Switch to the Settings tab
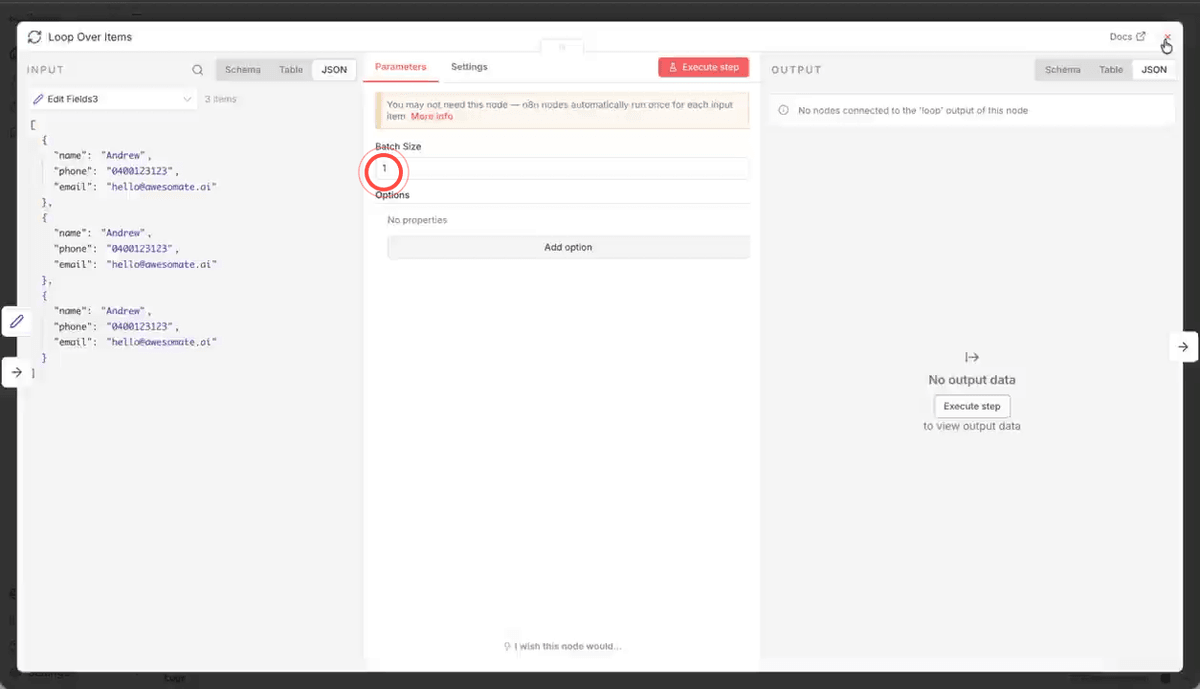The image size is (1200, 689). [469, 67]
